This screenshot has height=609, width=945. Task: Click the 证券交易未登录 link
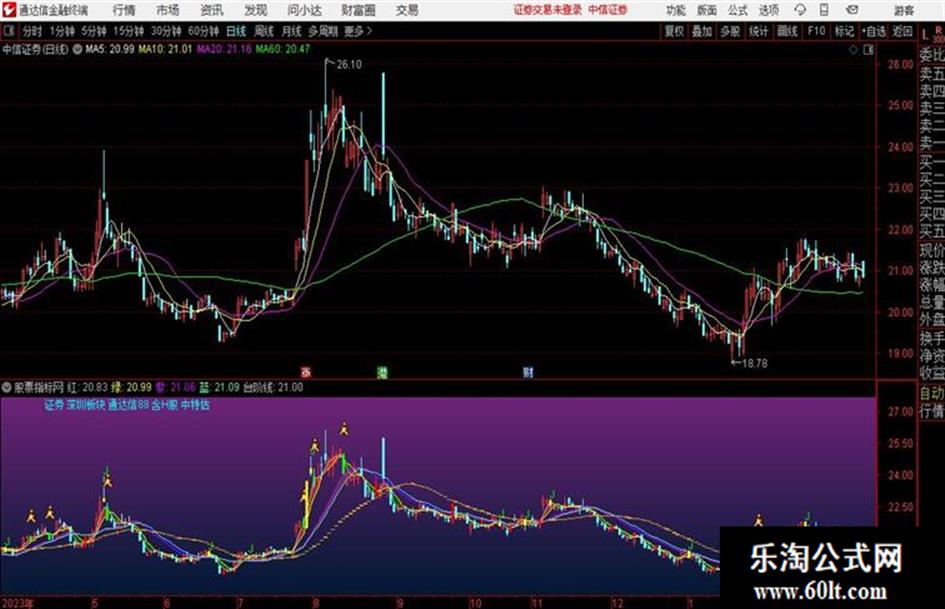coord(548,10)
